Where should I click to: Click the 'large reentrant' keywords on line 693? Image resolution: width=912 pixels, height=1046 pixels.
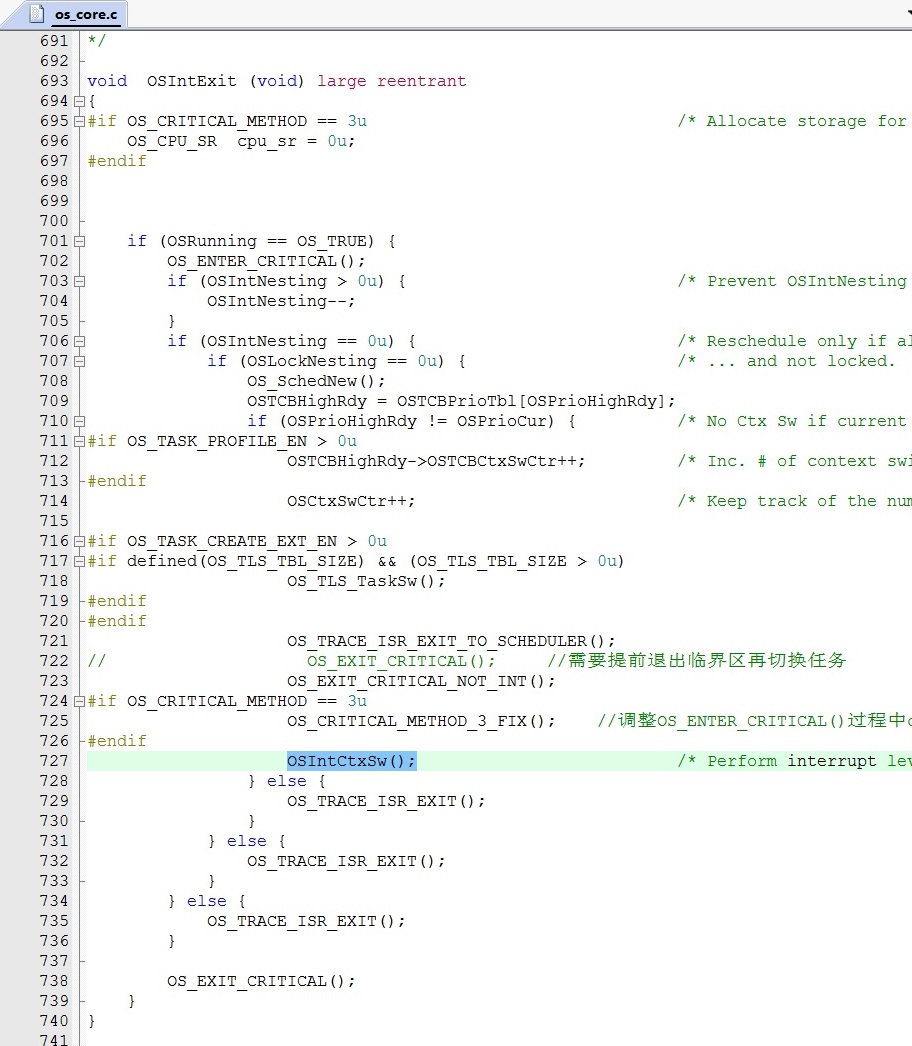click(x=392, y=81)
